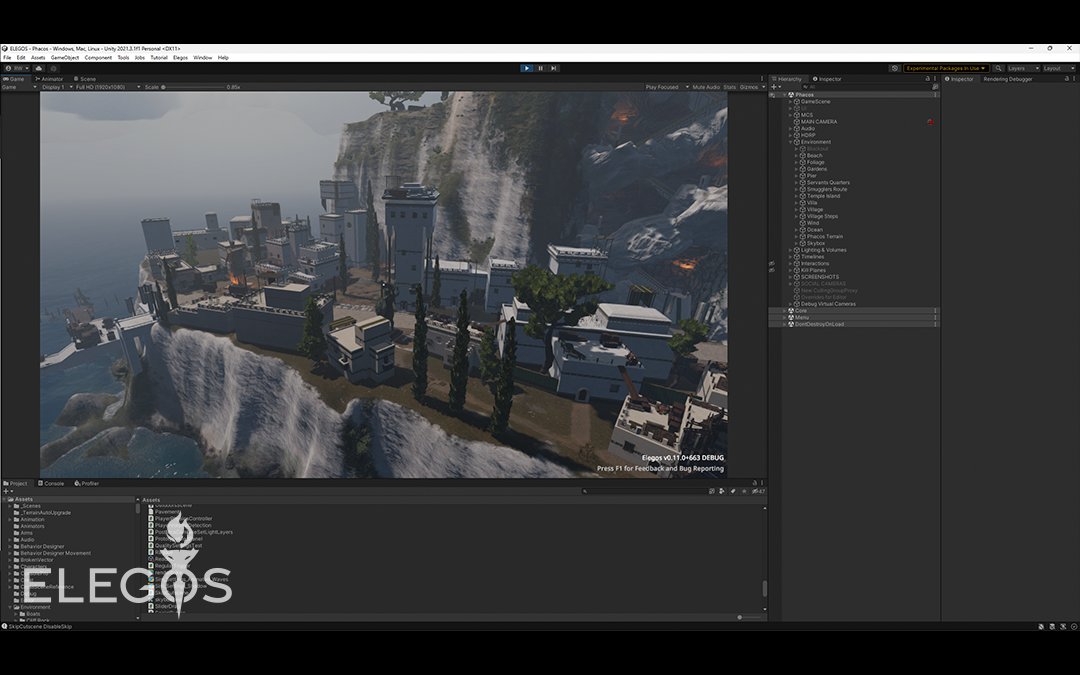This screenshot has height=675, width=1080.
Task: Open the Display 1 dropdown in Game view
Action: (x=57, y=87)
